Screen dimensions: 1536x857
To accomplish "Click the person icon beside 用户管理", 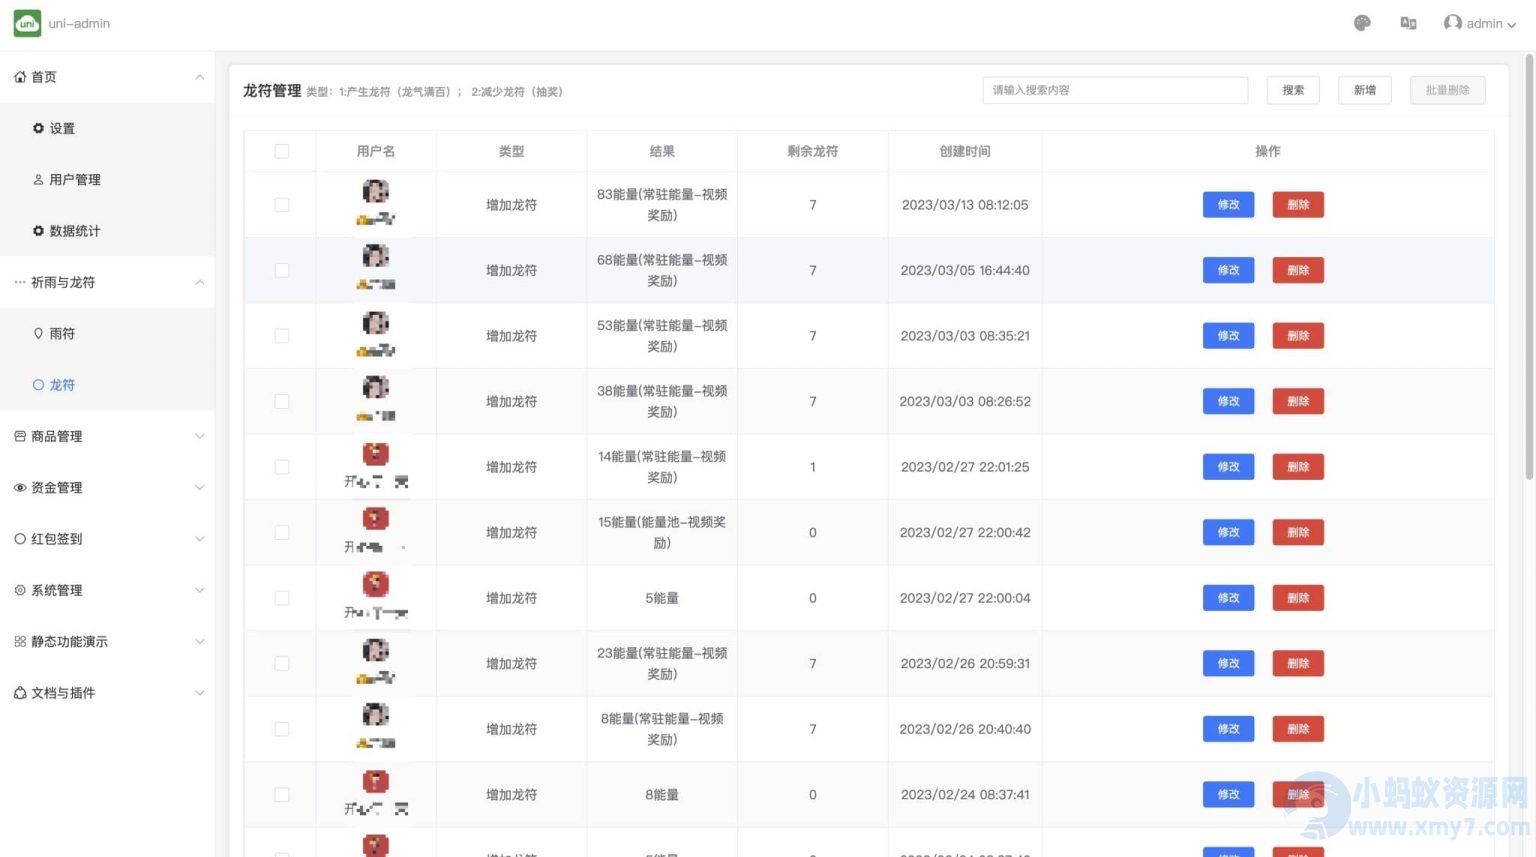I will coord(38,180).
